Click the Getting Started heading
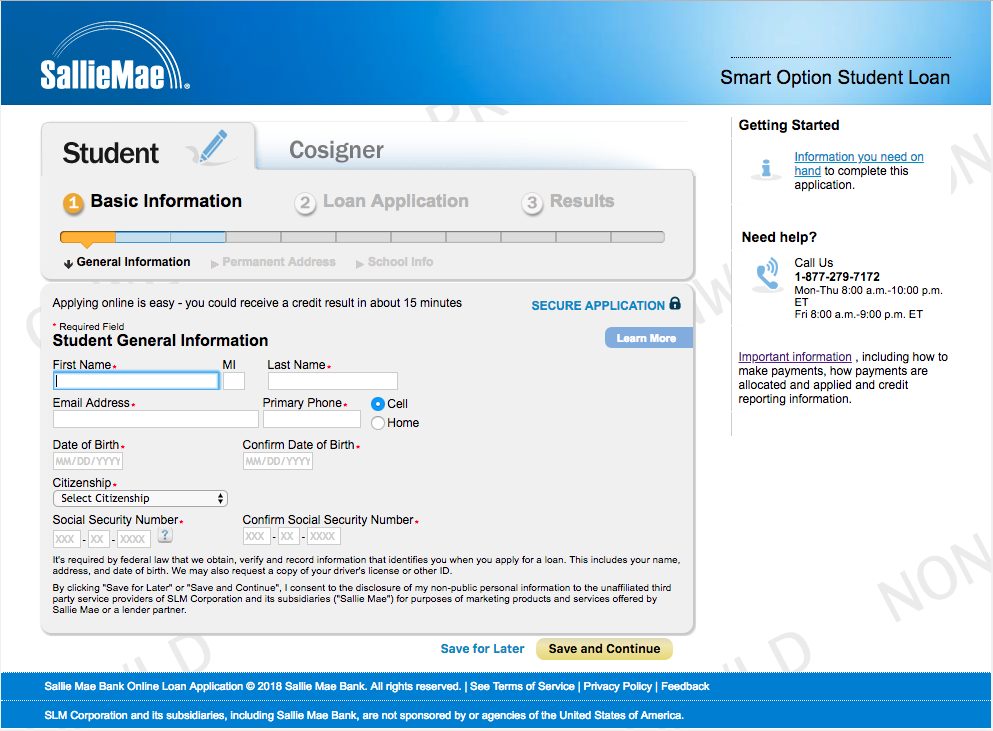993x731 pixels. [788, 125]
